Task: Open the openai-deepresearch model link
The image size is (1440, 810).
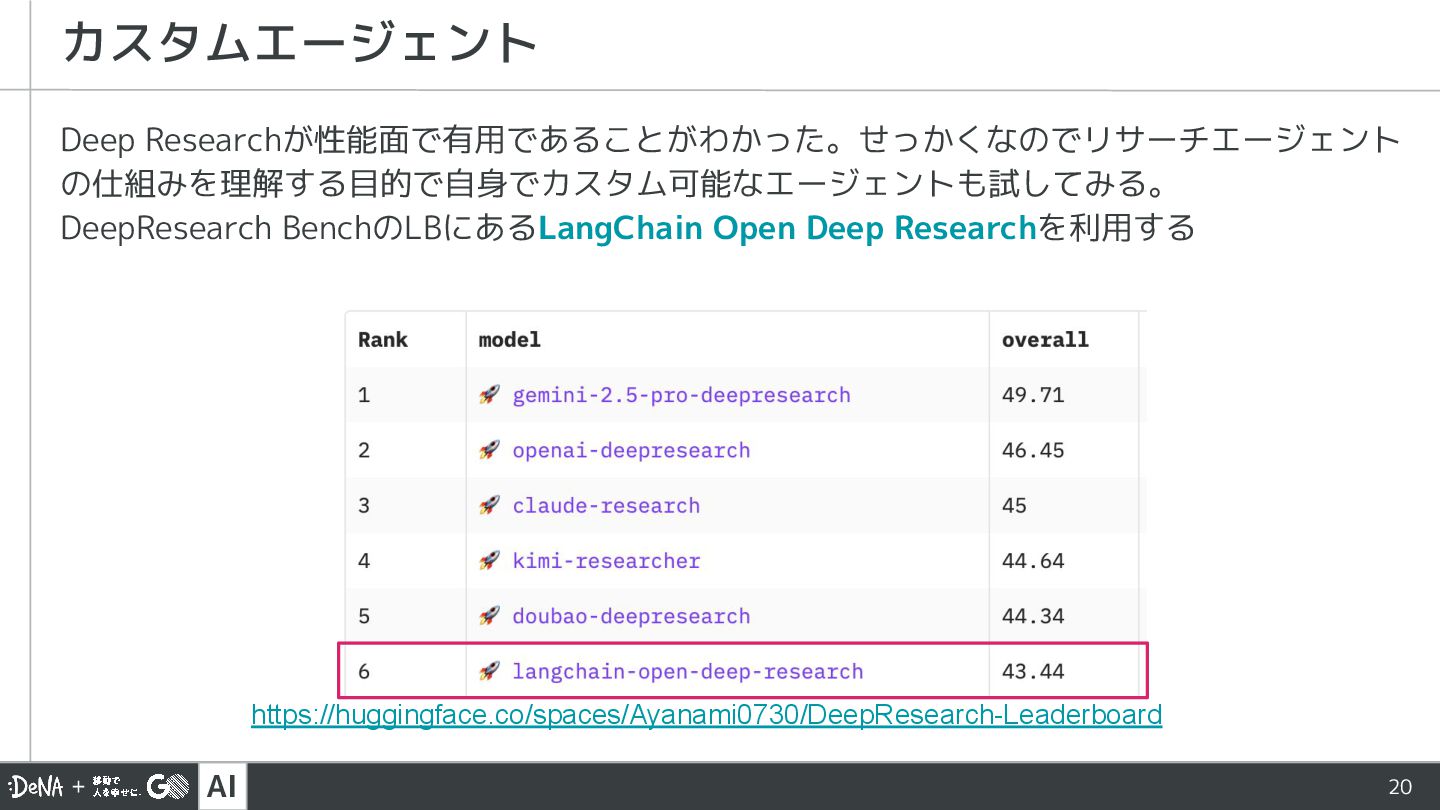Action: pyautogui.click(x=631, y=450)
